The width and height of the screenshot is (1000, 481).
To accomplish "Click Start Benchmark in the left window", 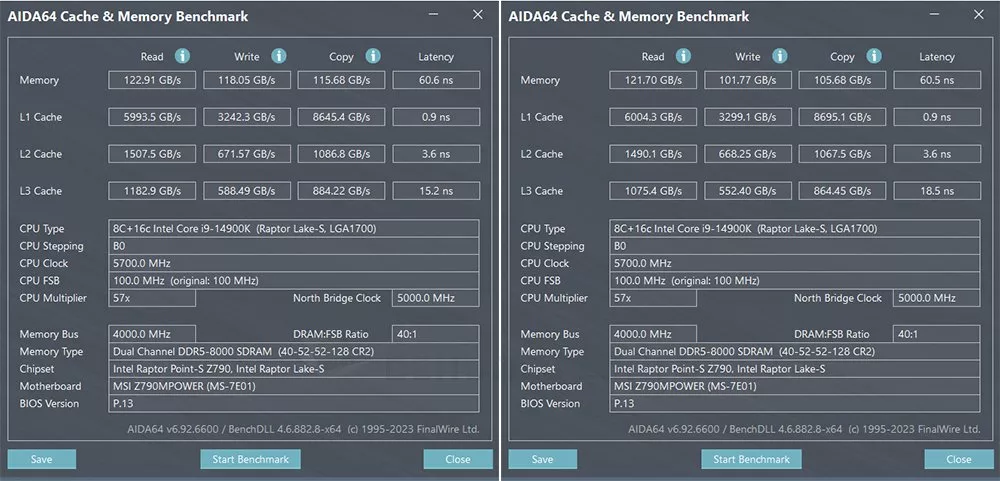I will (x=251, y=459).
